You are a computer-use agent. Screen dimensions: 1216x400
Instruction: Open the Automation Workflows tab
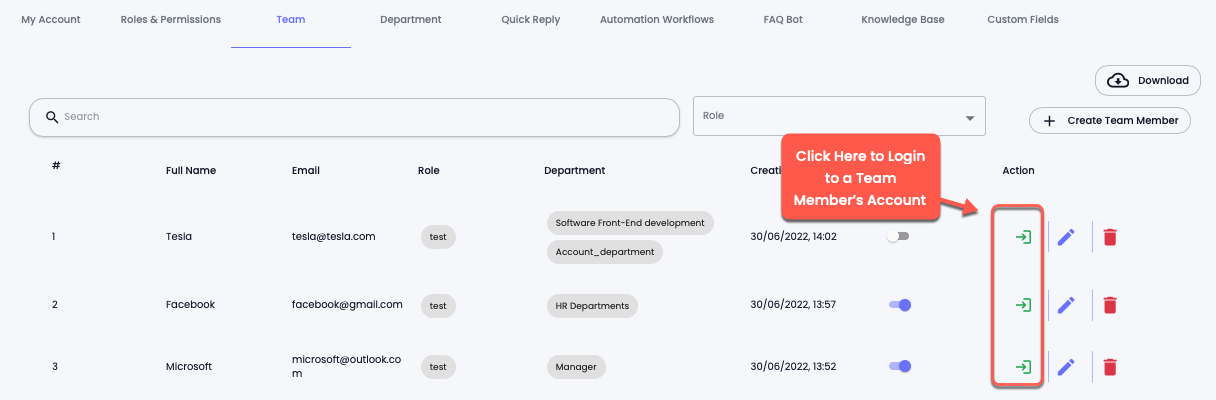click(657, 20)
